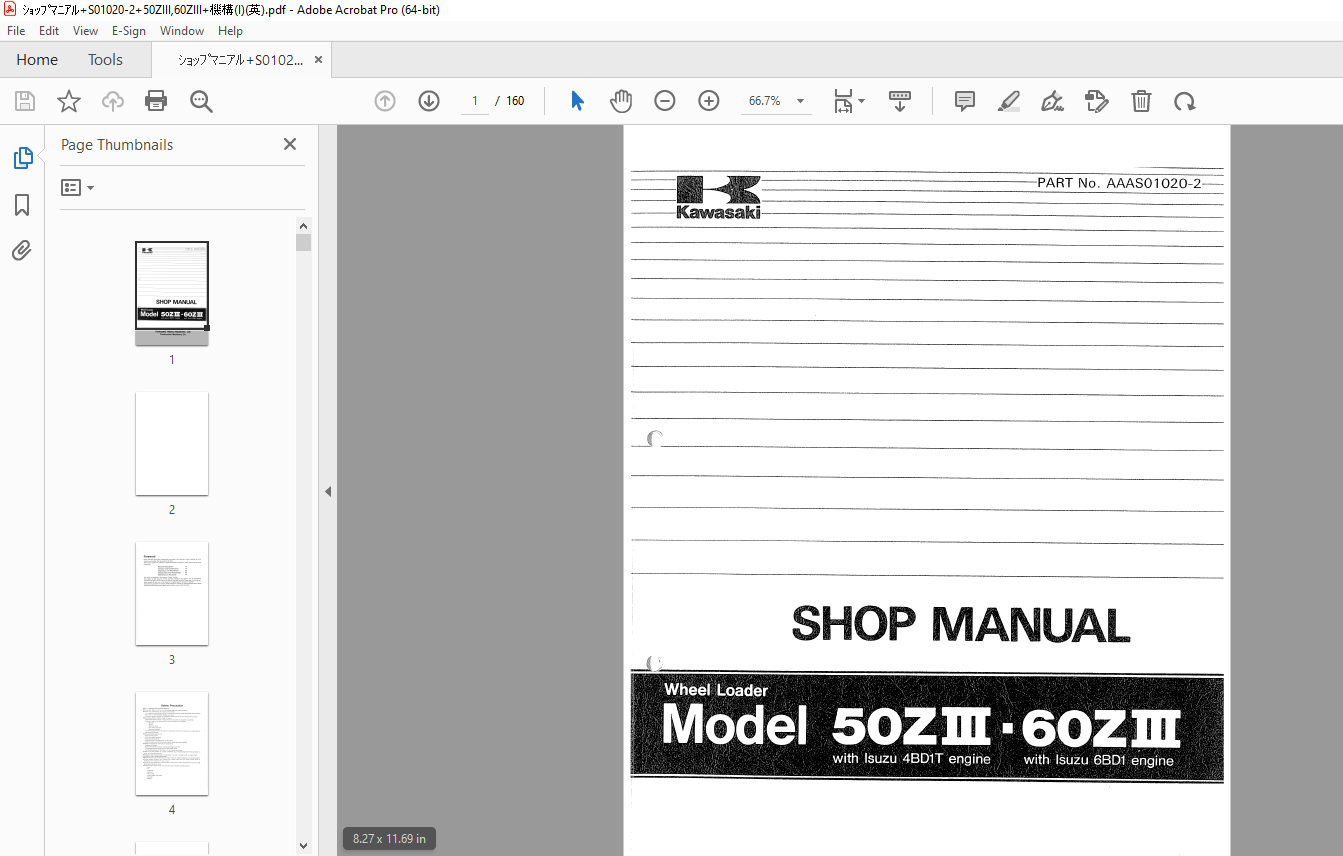Zoom in with the plus button

(x=709, y=101)
